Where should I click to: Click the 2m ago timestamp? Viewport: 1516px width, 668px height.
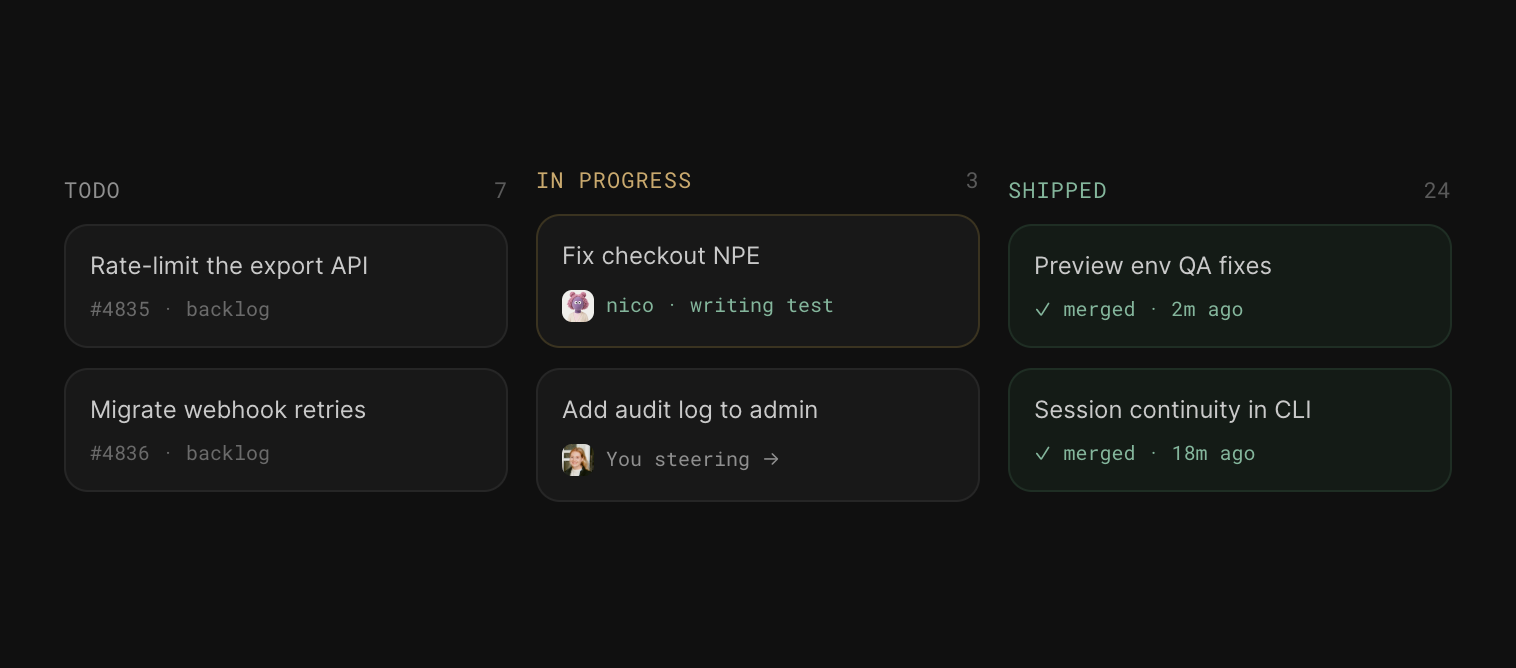1207,310
